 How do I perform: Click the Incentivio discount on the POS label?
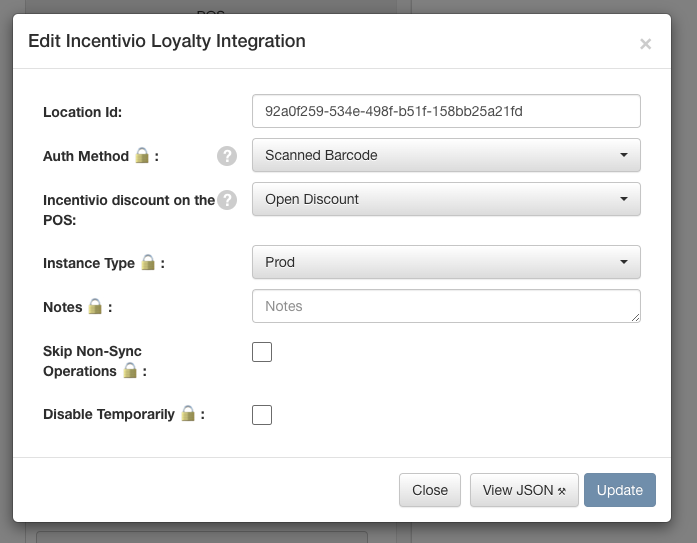pos(129,210)
